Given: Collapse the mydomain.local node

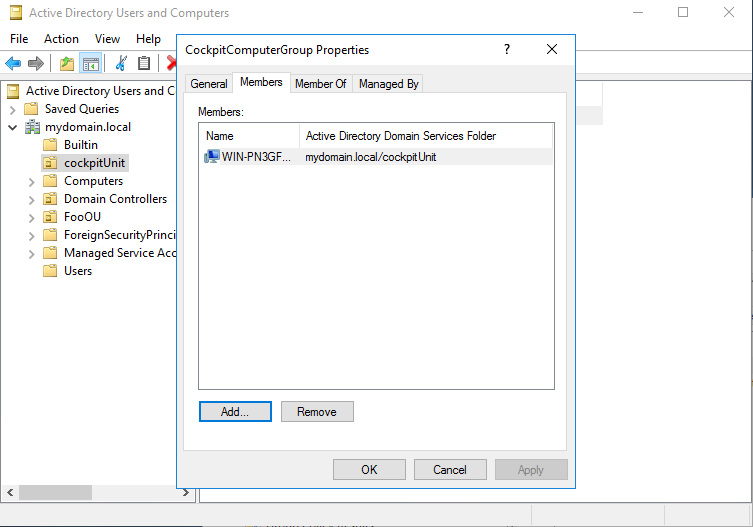Looking at the screenshot, I should 12,127.
